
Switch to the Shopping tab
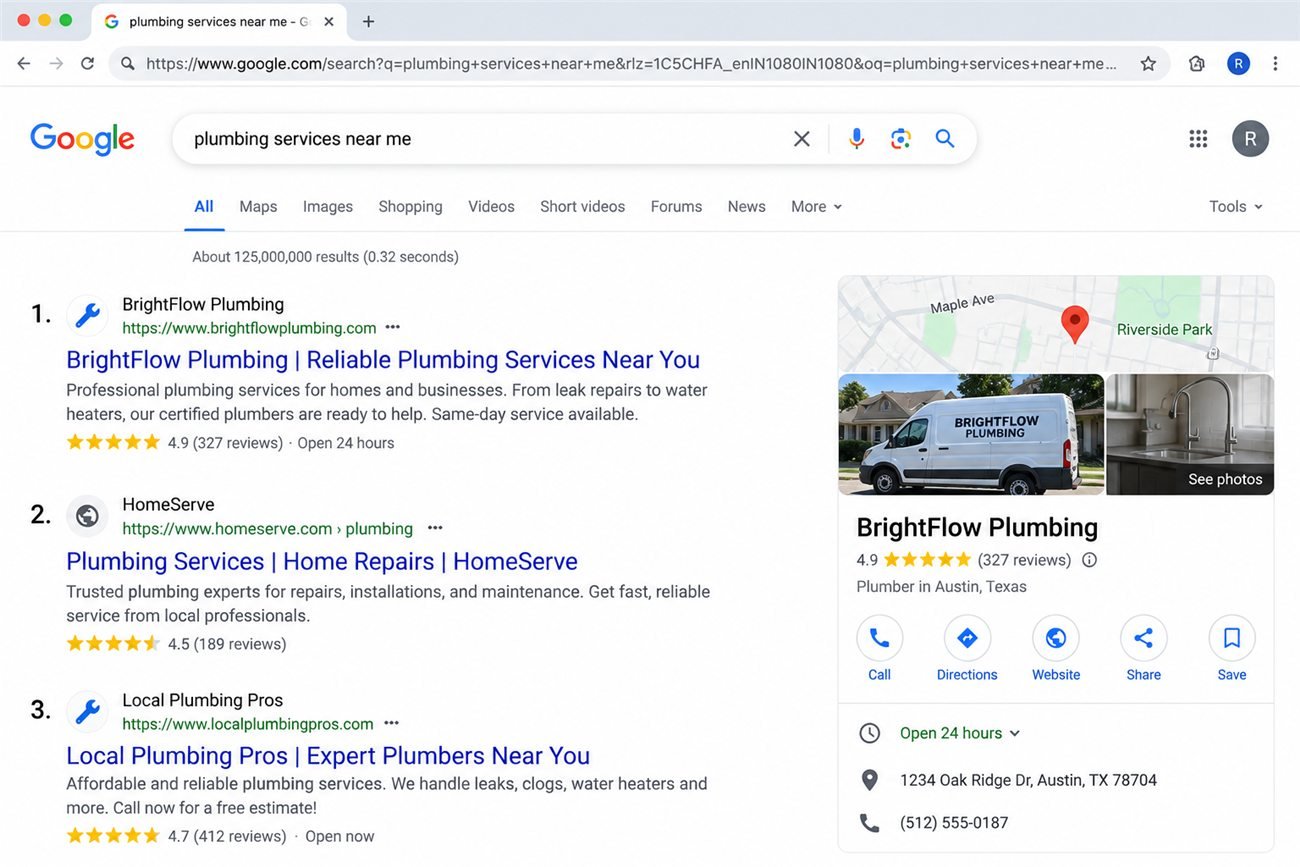pyautogui.click(x=410, y=207)
